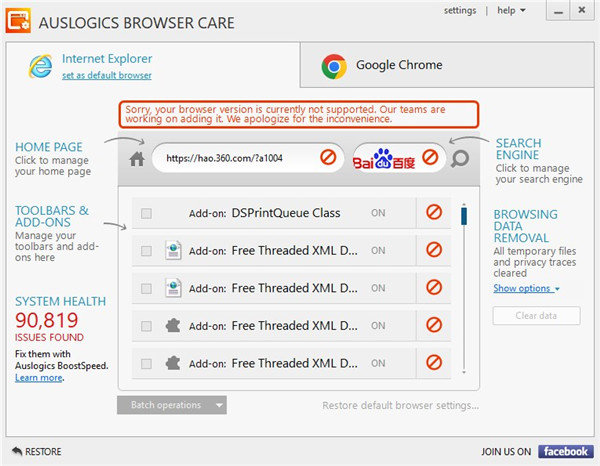Image resolution: width=600 pixels, height=466 pixels.
Task: Minimize the Browser Care window
Action: [558, 11]
